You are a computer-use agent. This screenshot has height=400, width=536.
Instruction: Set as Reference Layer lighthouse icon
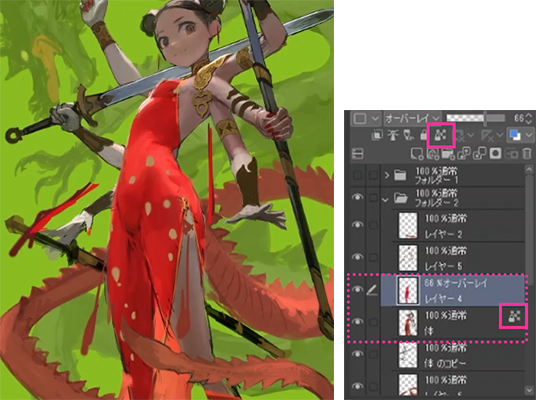click(393, 135)
